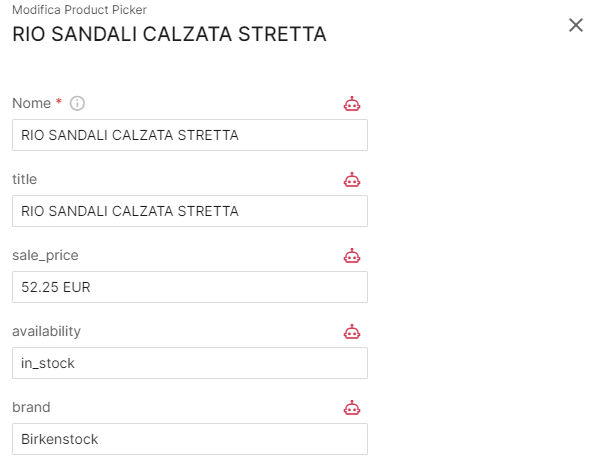Screen dimensions: 600x456
Task: Select the availability field containing in_stock
Action: [190, 363]
